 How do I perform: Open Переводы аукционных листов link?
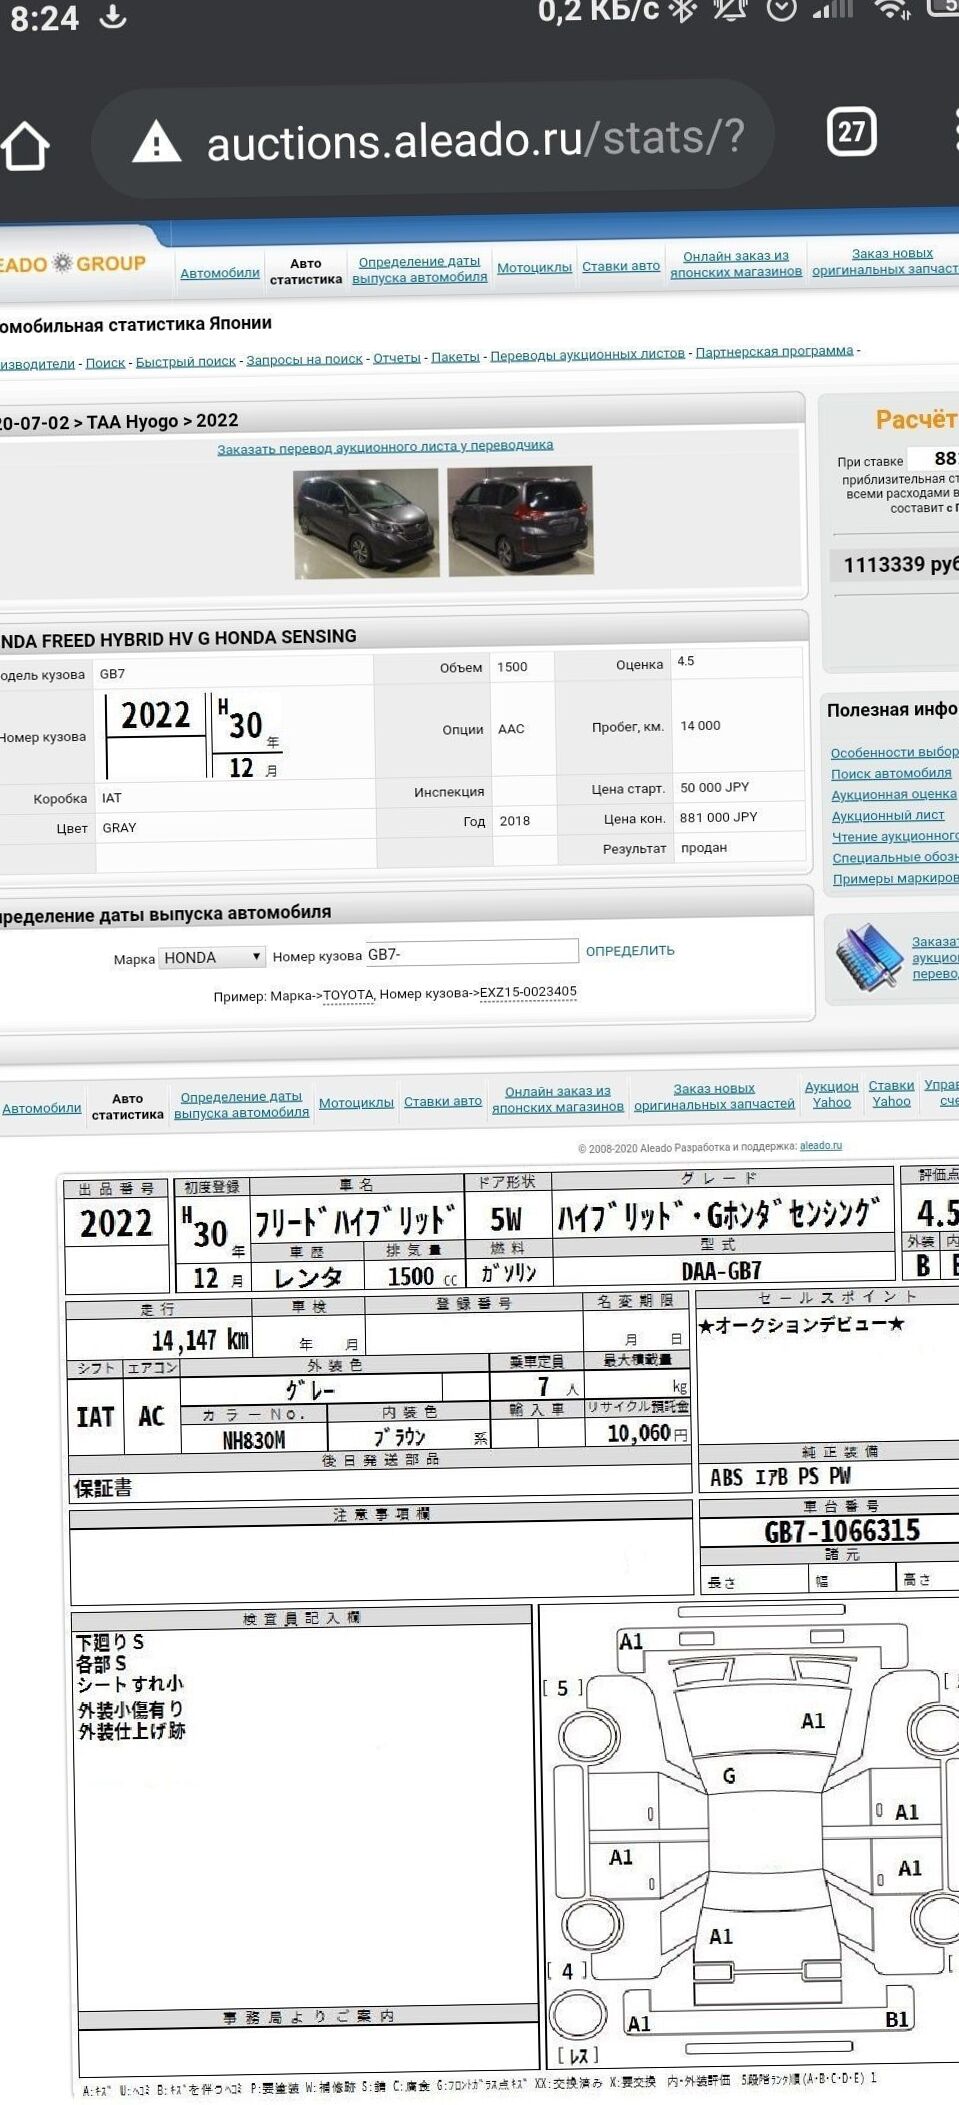(588, 354)
